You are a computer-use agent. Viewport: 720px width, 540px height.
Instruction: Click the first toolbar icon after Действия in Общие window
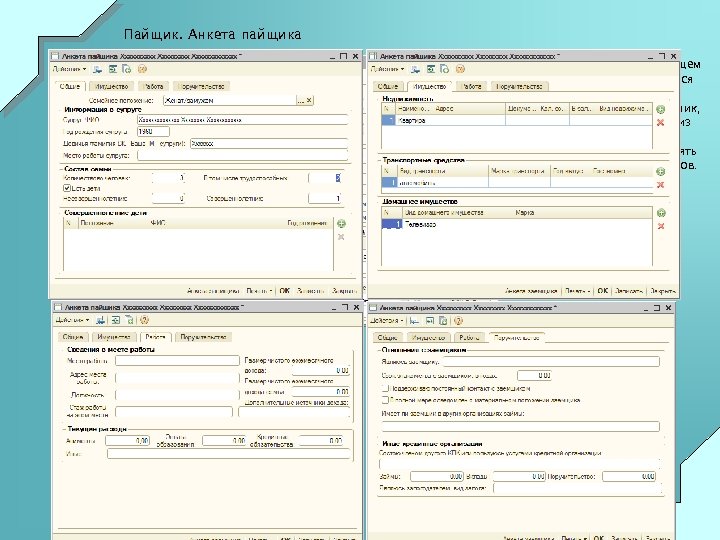[97, 69]
